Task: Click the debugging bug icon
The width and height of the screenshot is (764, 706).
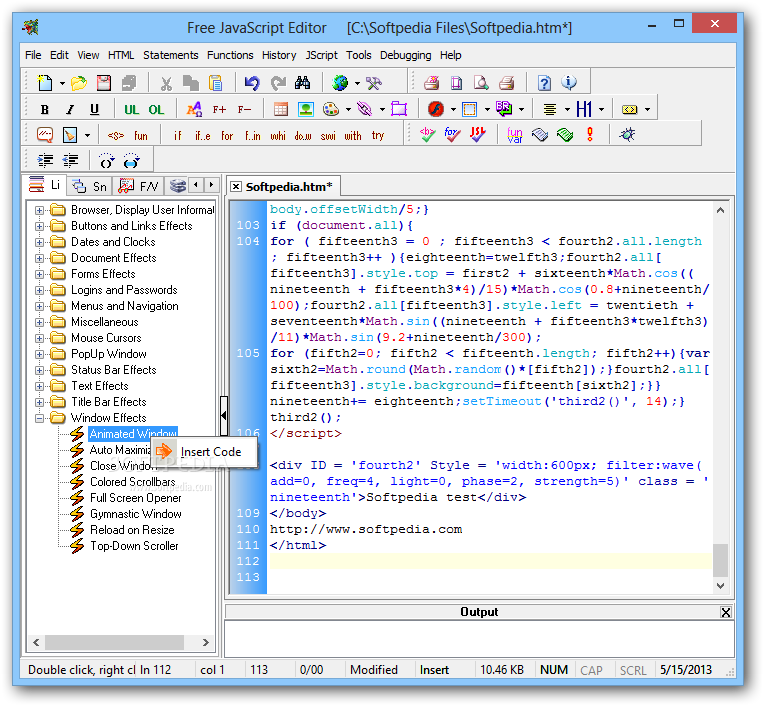Action: point(627,134)
